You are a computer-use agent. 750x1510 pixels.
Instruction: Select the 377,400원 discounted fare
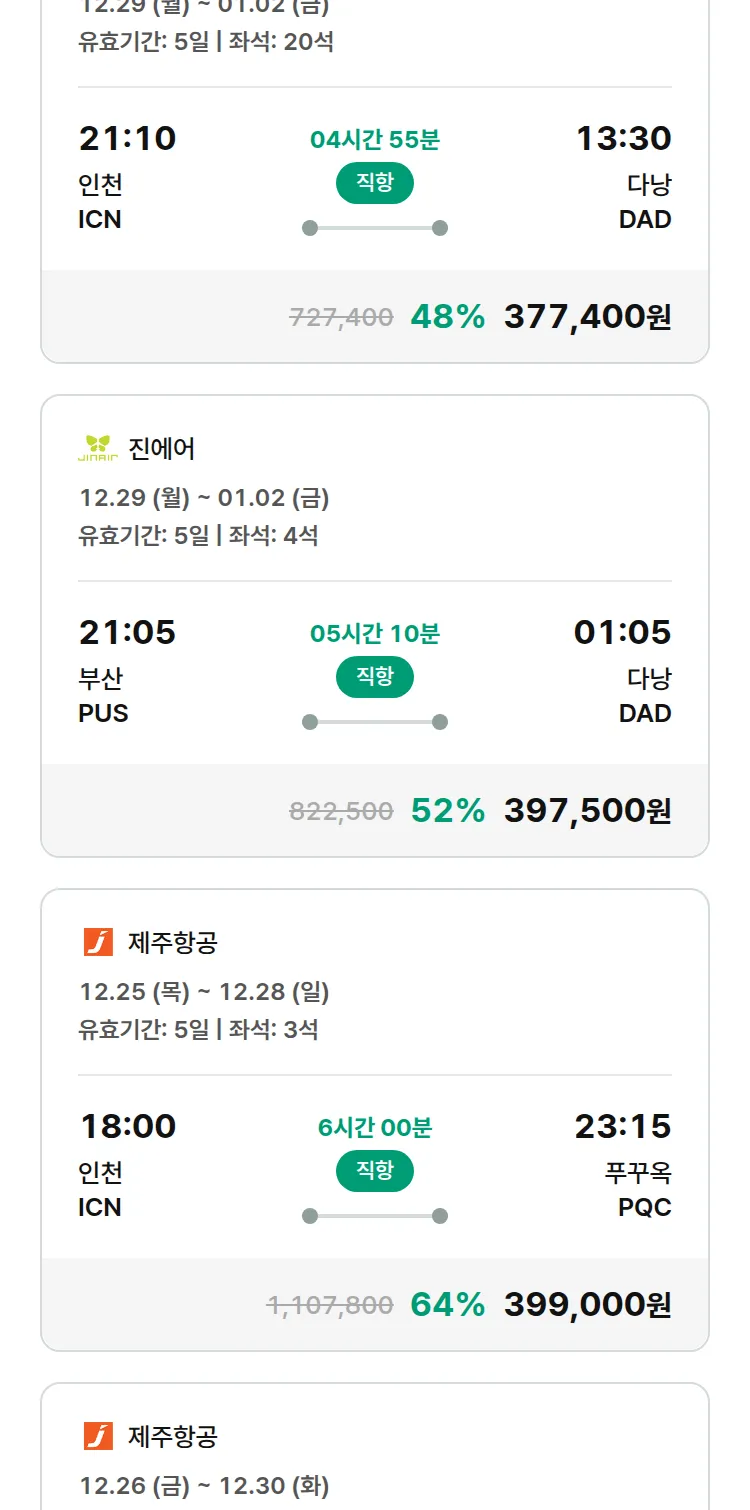587,317
